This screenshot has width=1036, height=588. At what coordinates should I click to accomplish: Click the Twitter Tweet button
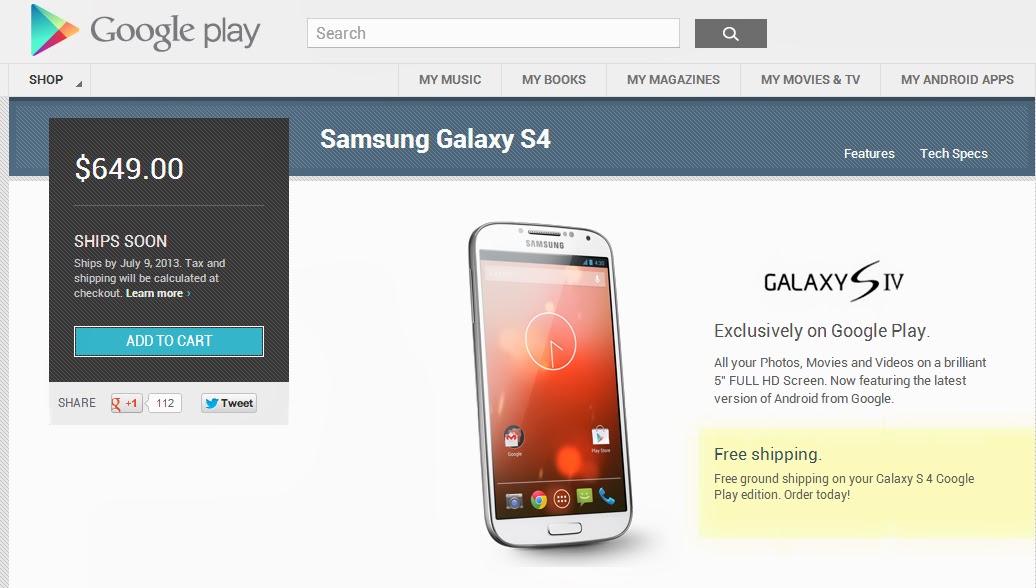coord(229,403)
